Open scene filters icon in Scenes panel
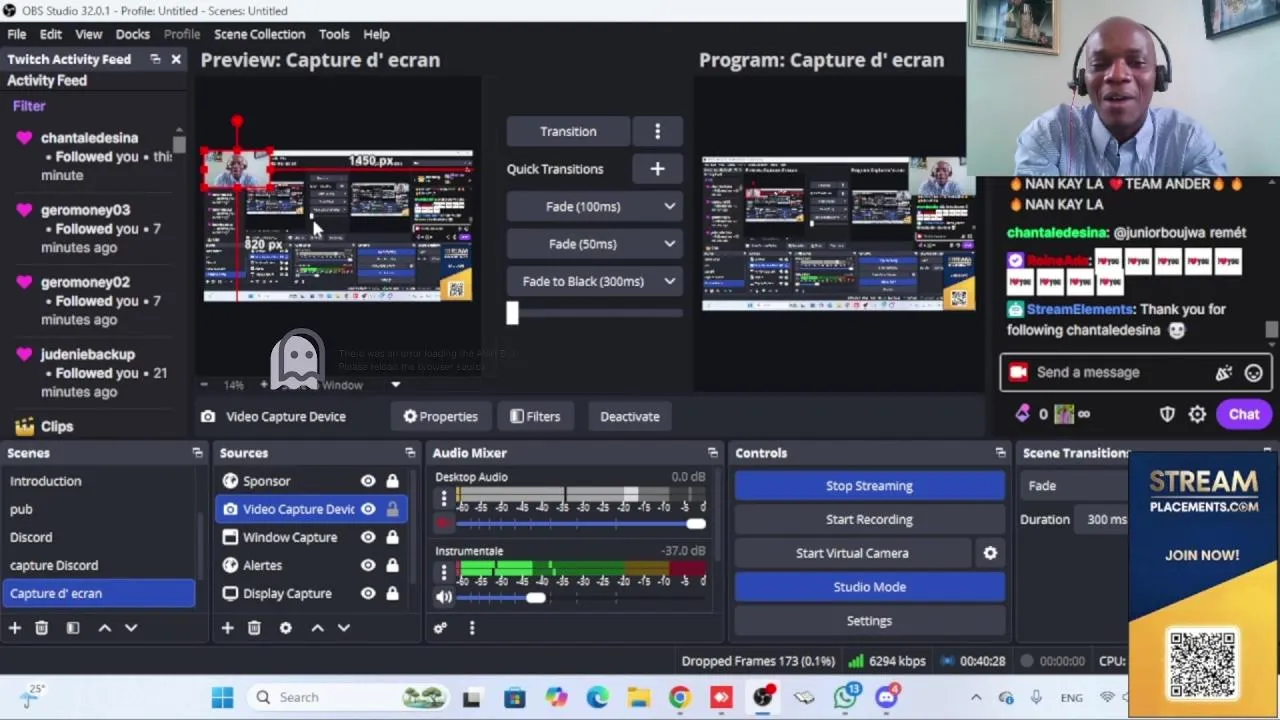Screen dimensions: 1280x720 point(73,628)
